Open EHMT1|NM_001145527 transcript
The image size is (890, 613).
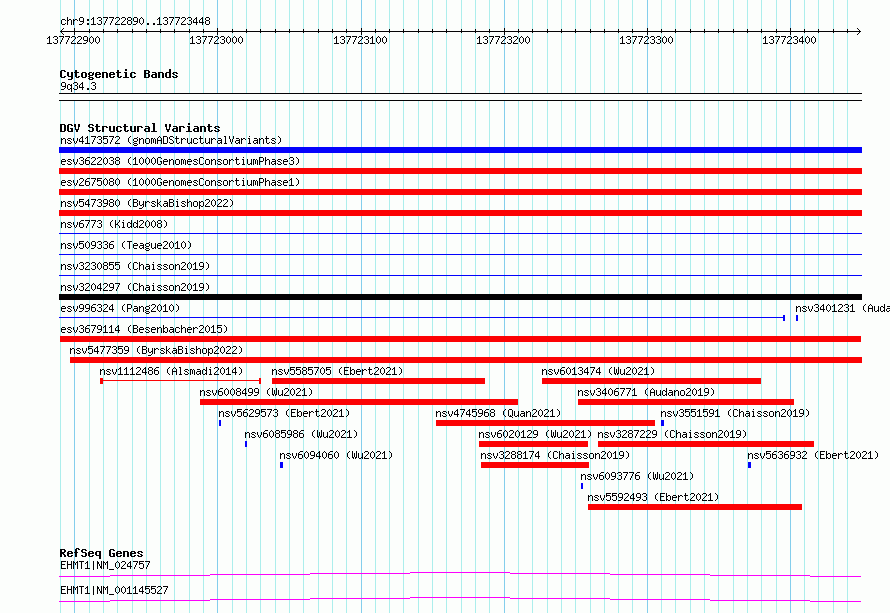click(x=114, y=590)
